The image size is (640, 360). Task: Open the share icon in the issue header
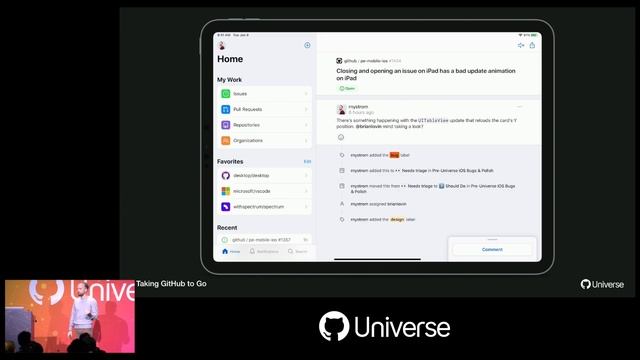(532, 45)
